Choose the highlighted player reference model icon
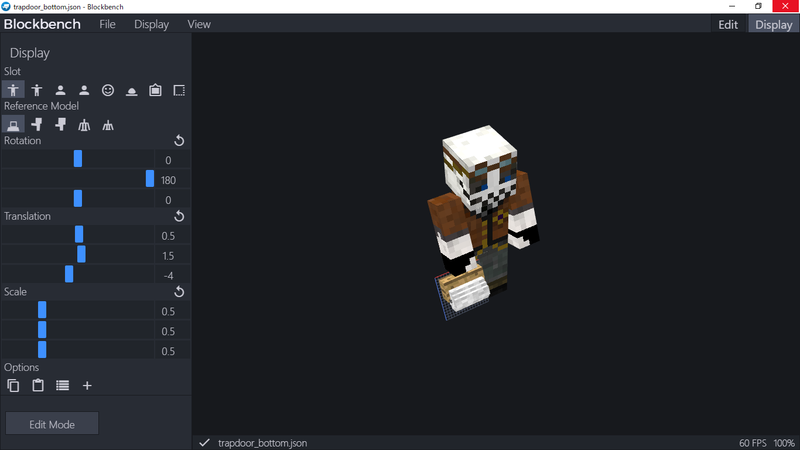Image resolution: width=800 pixels, height=450 pixels. 13,124
